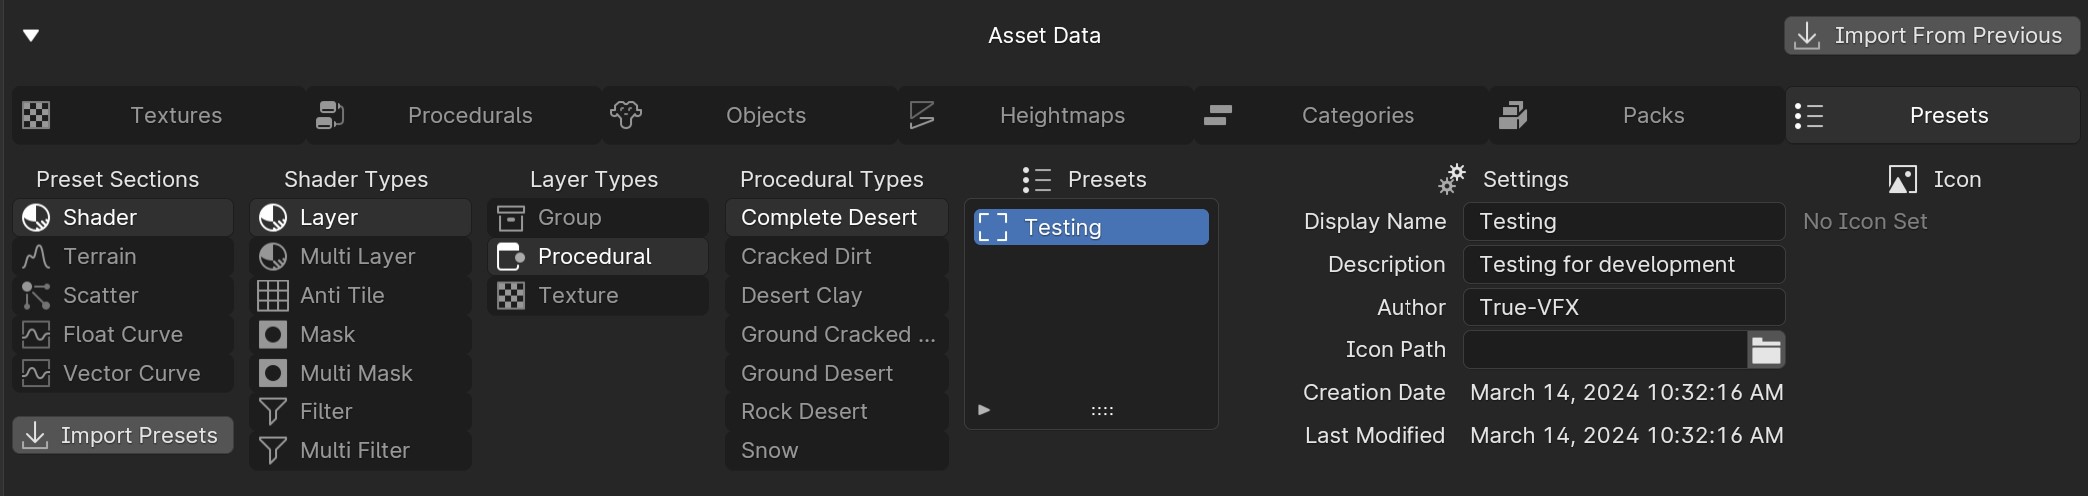Viewport: 2088px width, 496px height.
Task: Choose the Texture layer type
Action: point(597,296)
